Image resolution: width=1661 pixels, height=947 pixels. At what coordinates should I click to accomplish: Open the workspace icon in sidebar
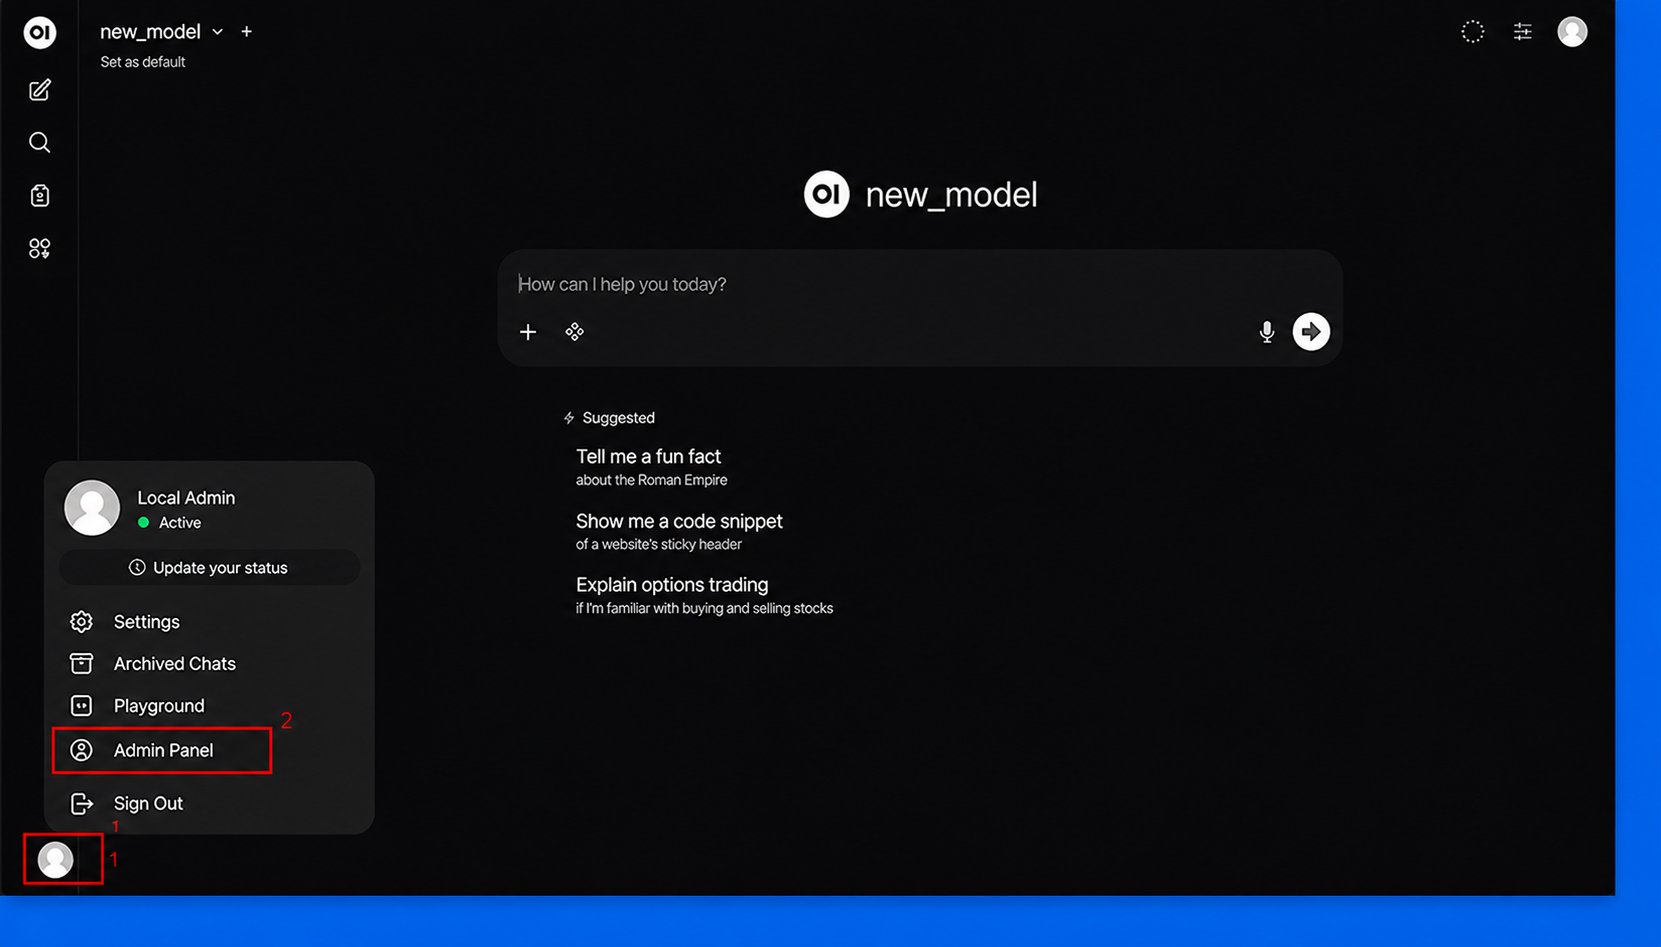point(40,248)
